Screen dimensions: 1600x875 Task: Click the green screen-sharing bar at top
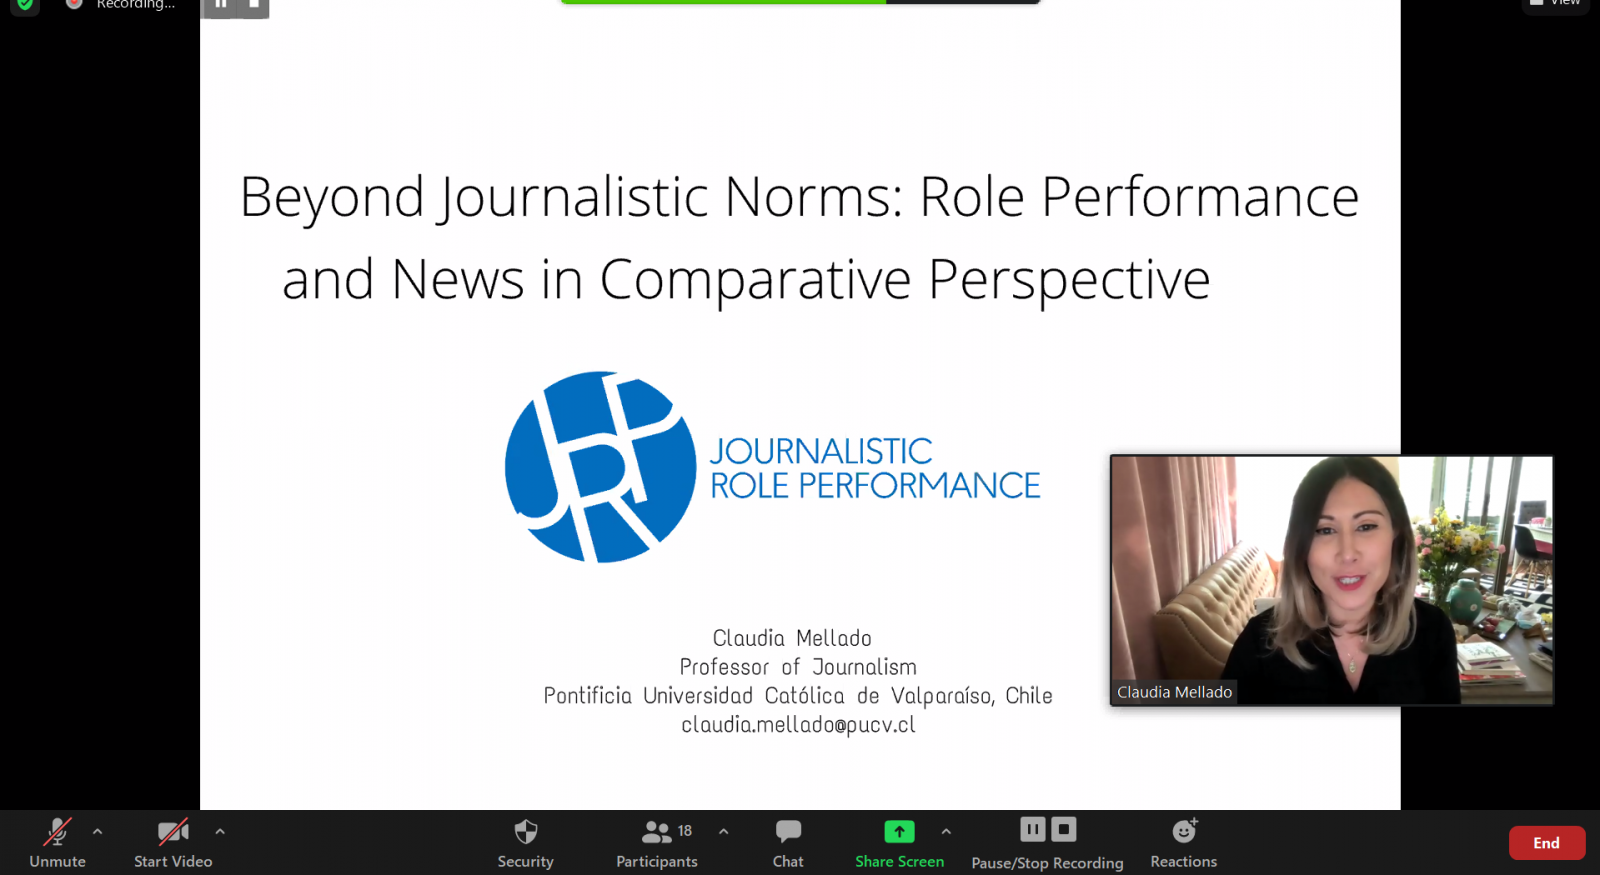click(723, 2)
